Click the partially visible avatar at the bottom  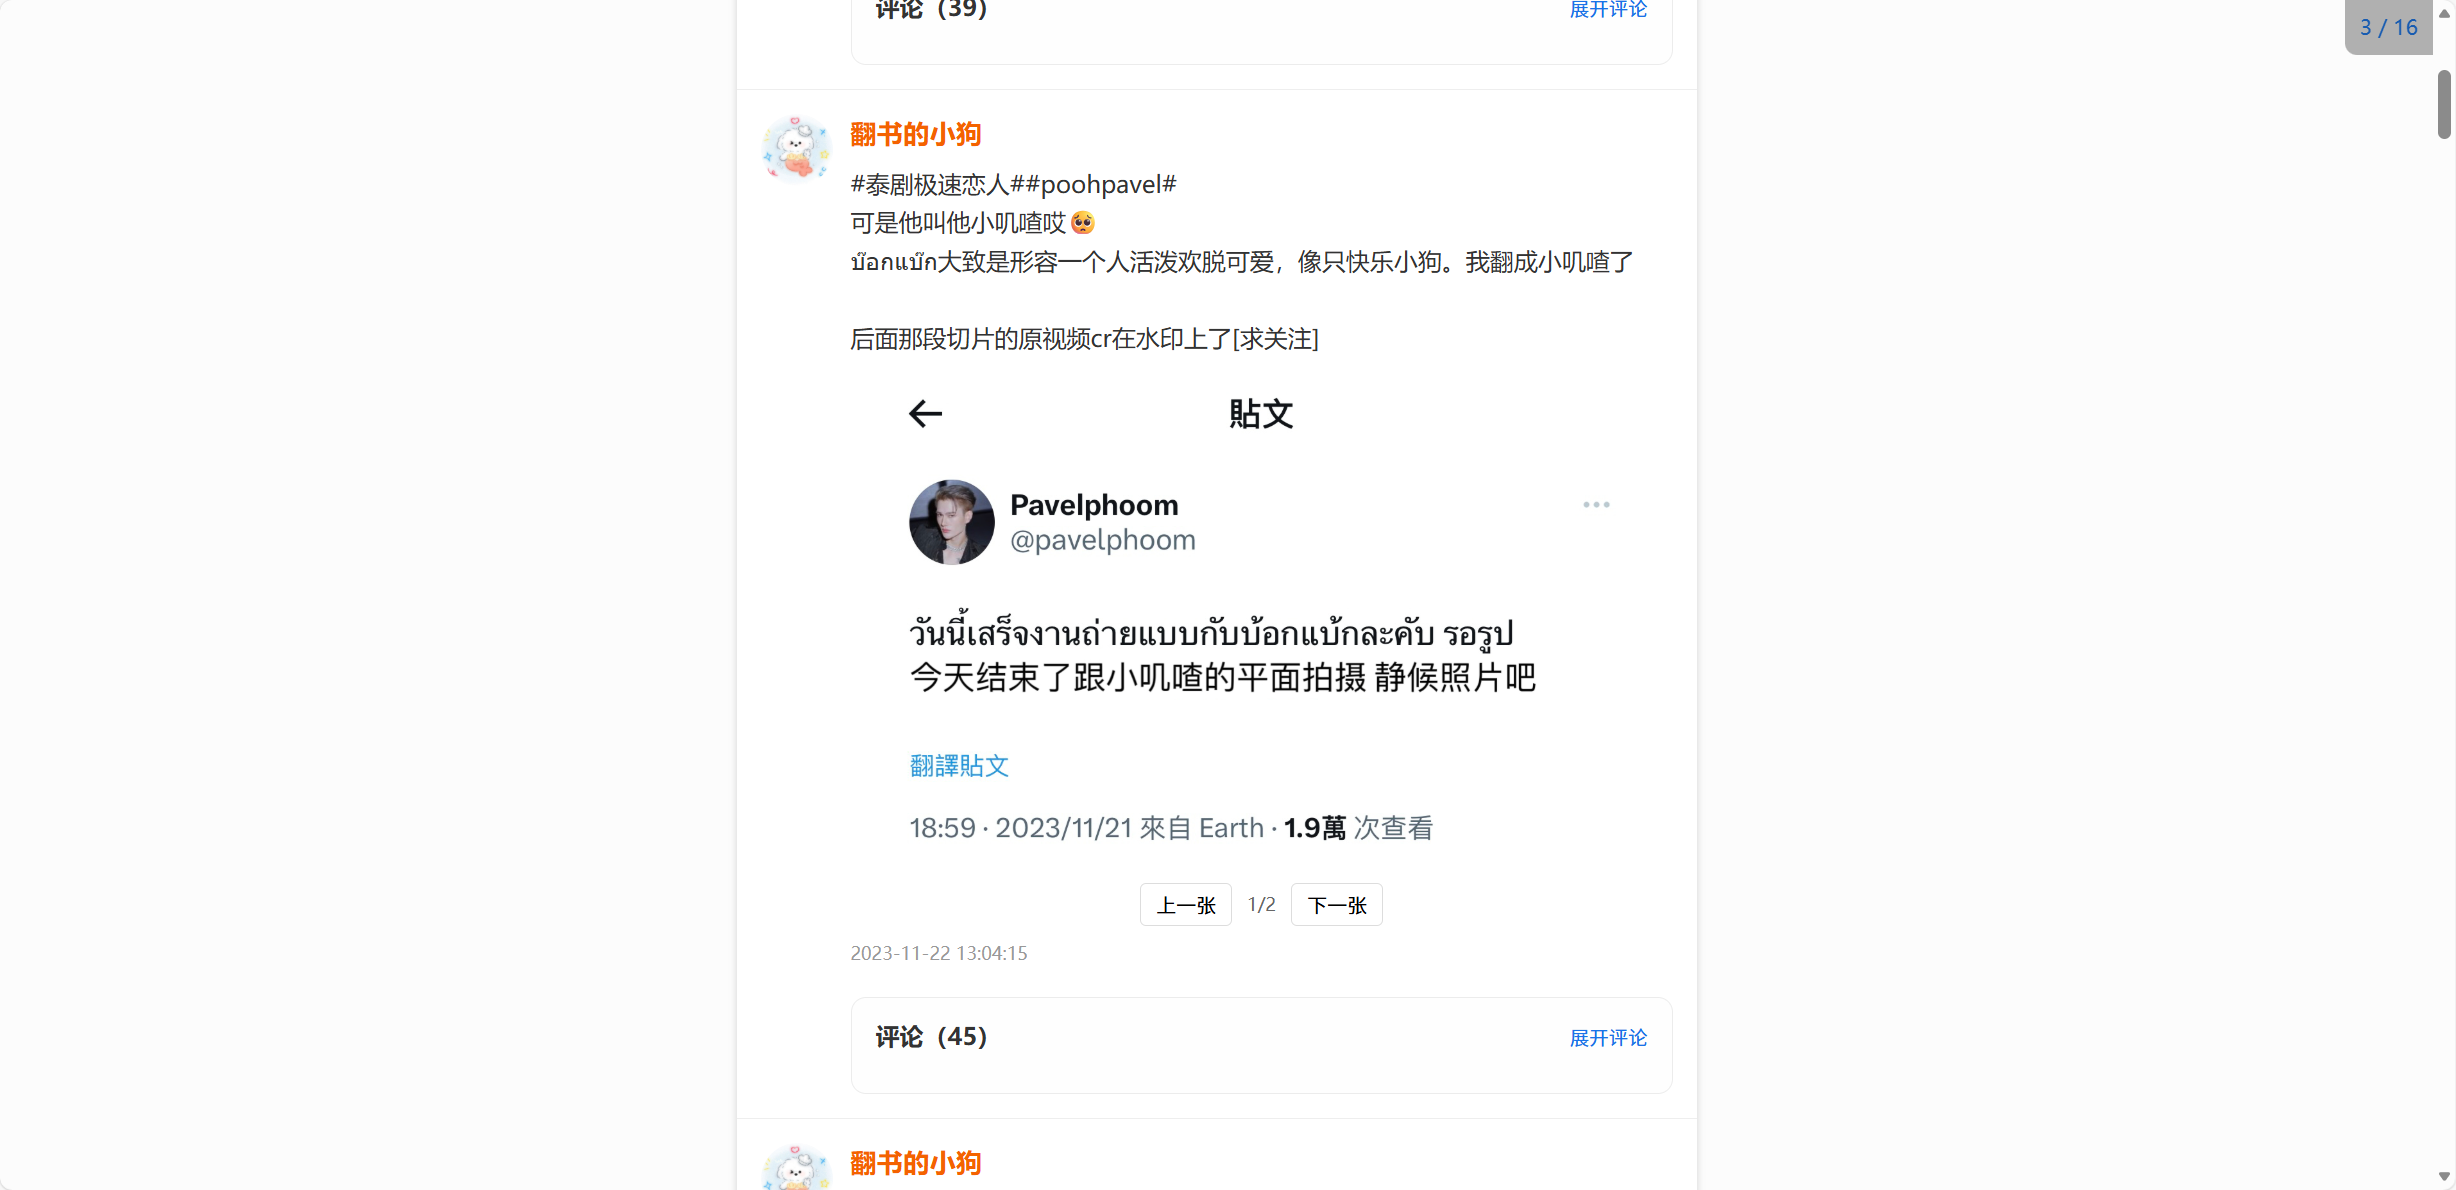796,1168
